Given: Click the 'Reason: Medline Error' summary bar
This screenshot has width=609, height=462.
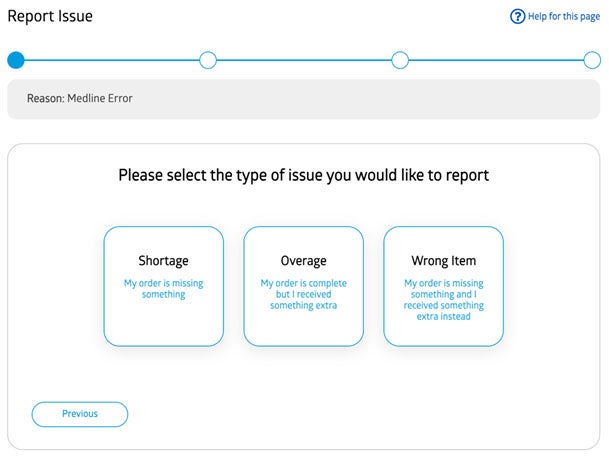Looking at the screenshot, I should (x=303, y=99).
